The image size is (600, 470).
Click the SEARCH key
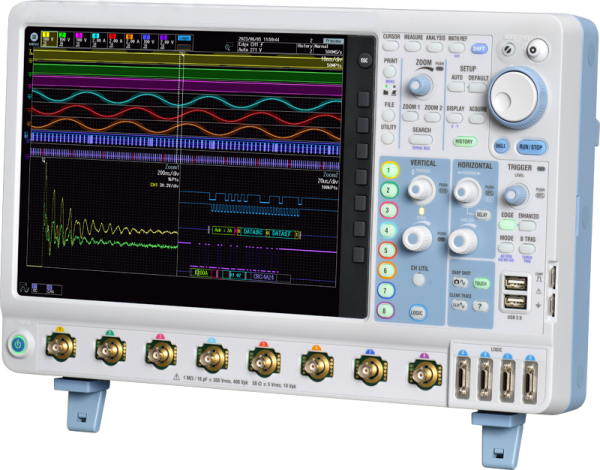click(x=421, y=140)
